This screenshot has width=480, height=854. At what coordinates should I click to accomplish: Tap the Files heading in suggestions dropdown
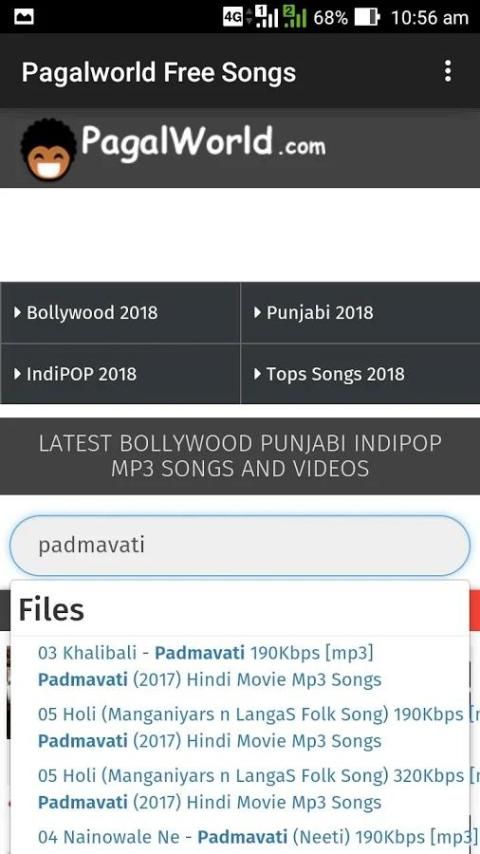52,610
